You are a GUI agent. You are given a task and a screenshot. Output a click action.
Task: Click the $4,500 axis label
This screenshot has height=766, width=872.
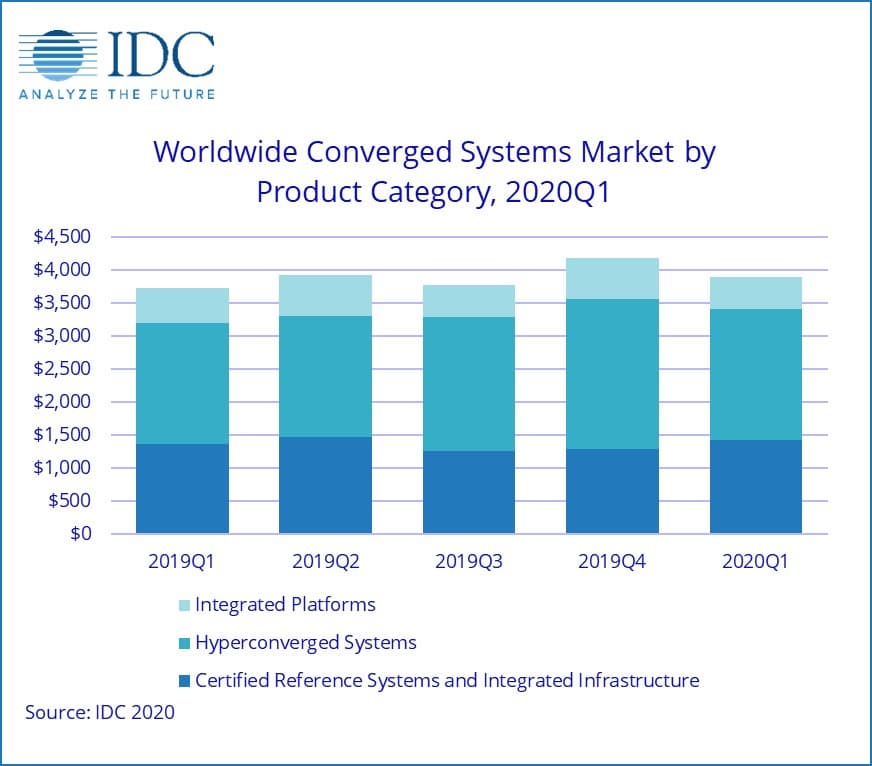coord(62,237)
